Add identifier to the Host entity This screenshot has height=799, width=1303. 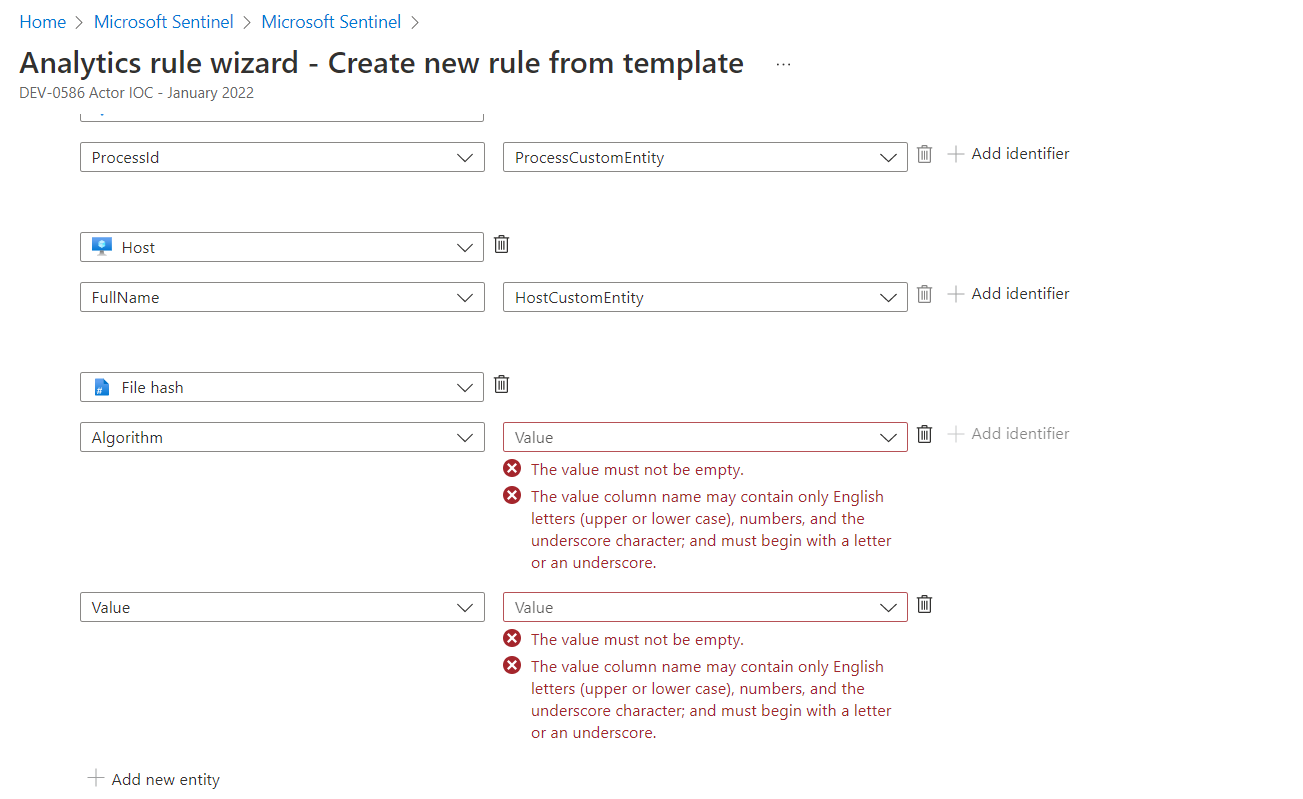click(1008, 293)
